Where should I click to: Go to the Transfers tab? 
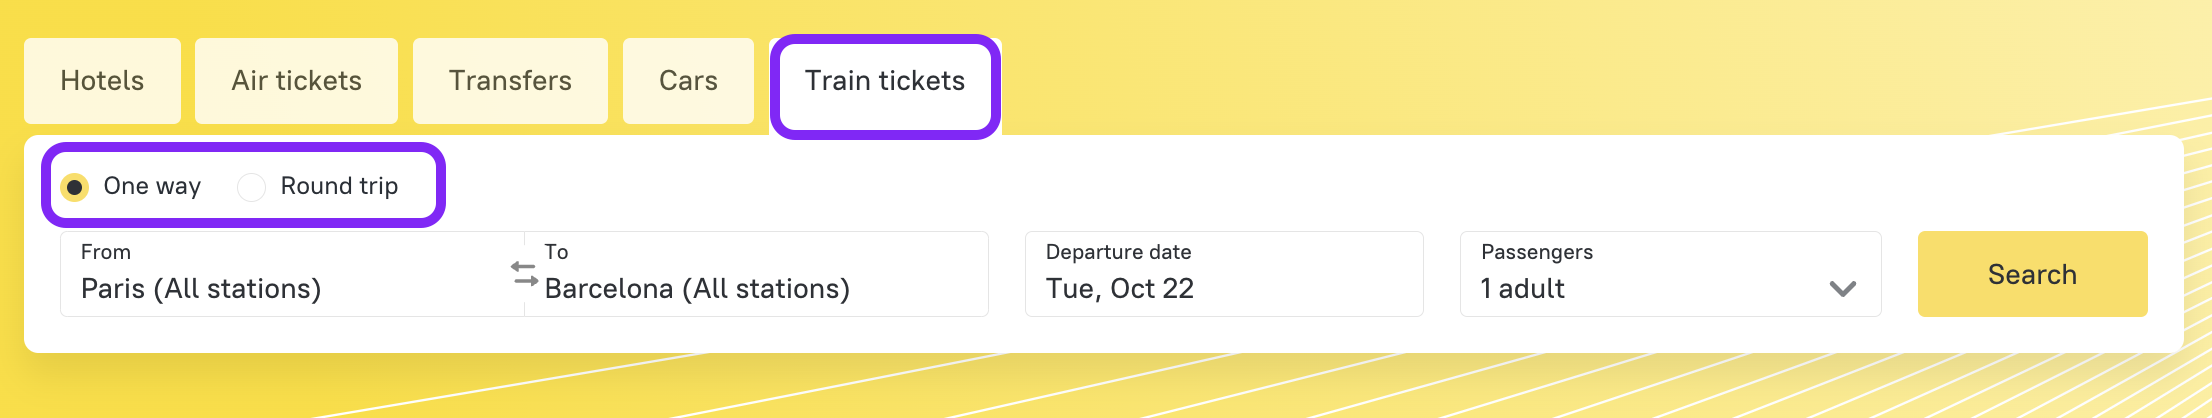click(510, 81)
